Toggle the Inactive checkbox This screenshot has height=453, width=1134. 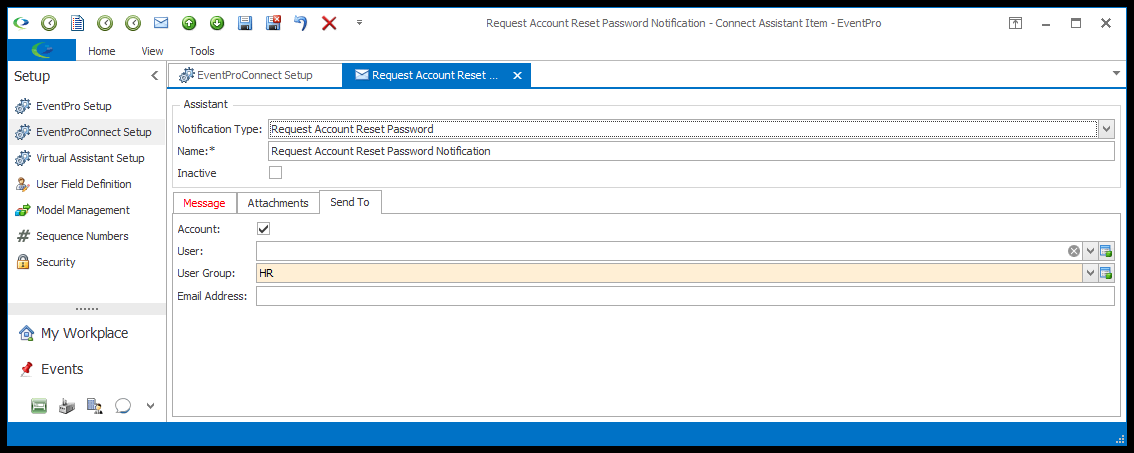click(x=276, y=173)
